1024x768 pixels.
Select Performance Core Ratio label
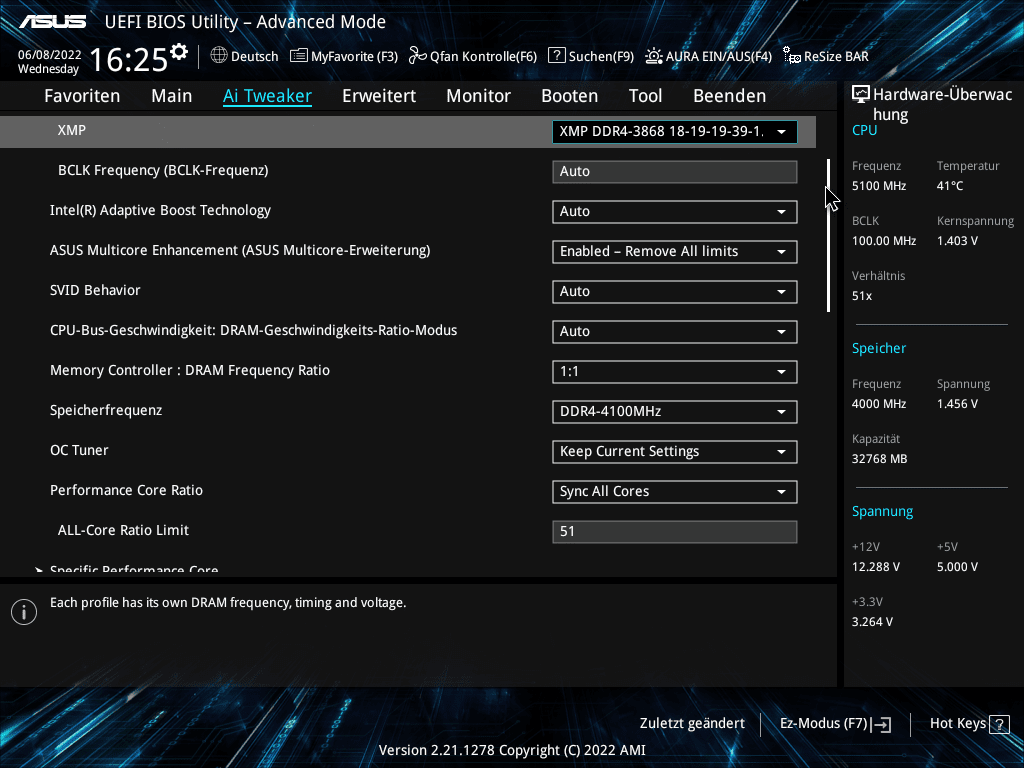pyautogui.click(x=126, y=490)
